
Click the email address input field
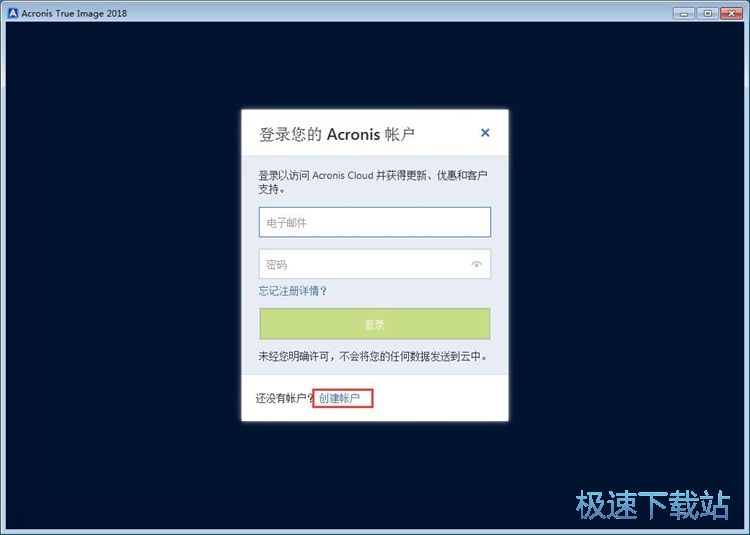375,222
